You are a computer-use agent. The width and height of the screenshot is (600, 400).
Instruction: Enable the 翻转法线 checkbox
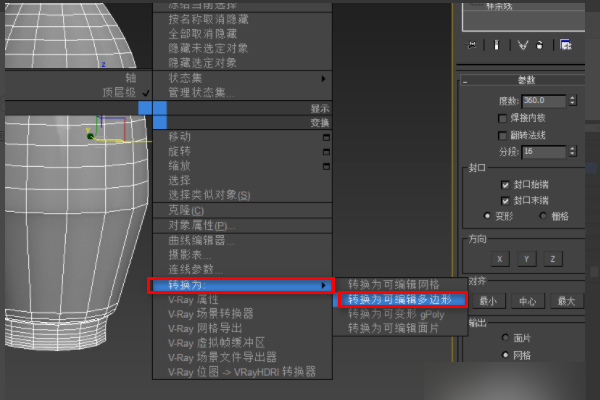coord(502,136)
